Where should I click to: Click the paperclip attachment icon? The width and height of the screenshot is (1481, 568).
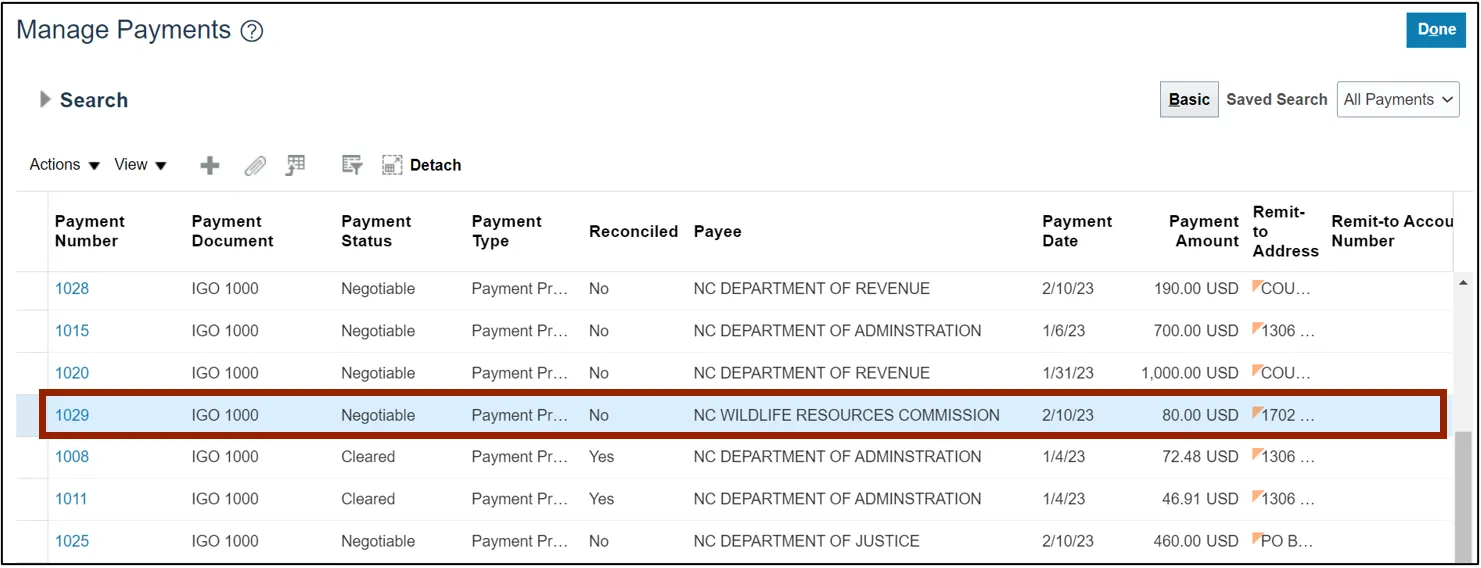click(255, 166)
